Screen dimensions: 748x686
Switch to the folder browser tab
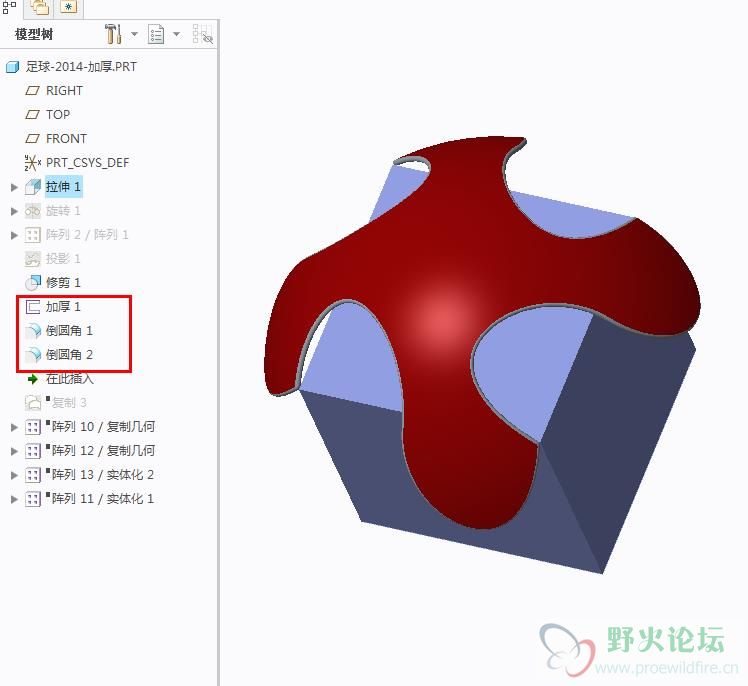[39, 7]
